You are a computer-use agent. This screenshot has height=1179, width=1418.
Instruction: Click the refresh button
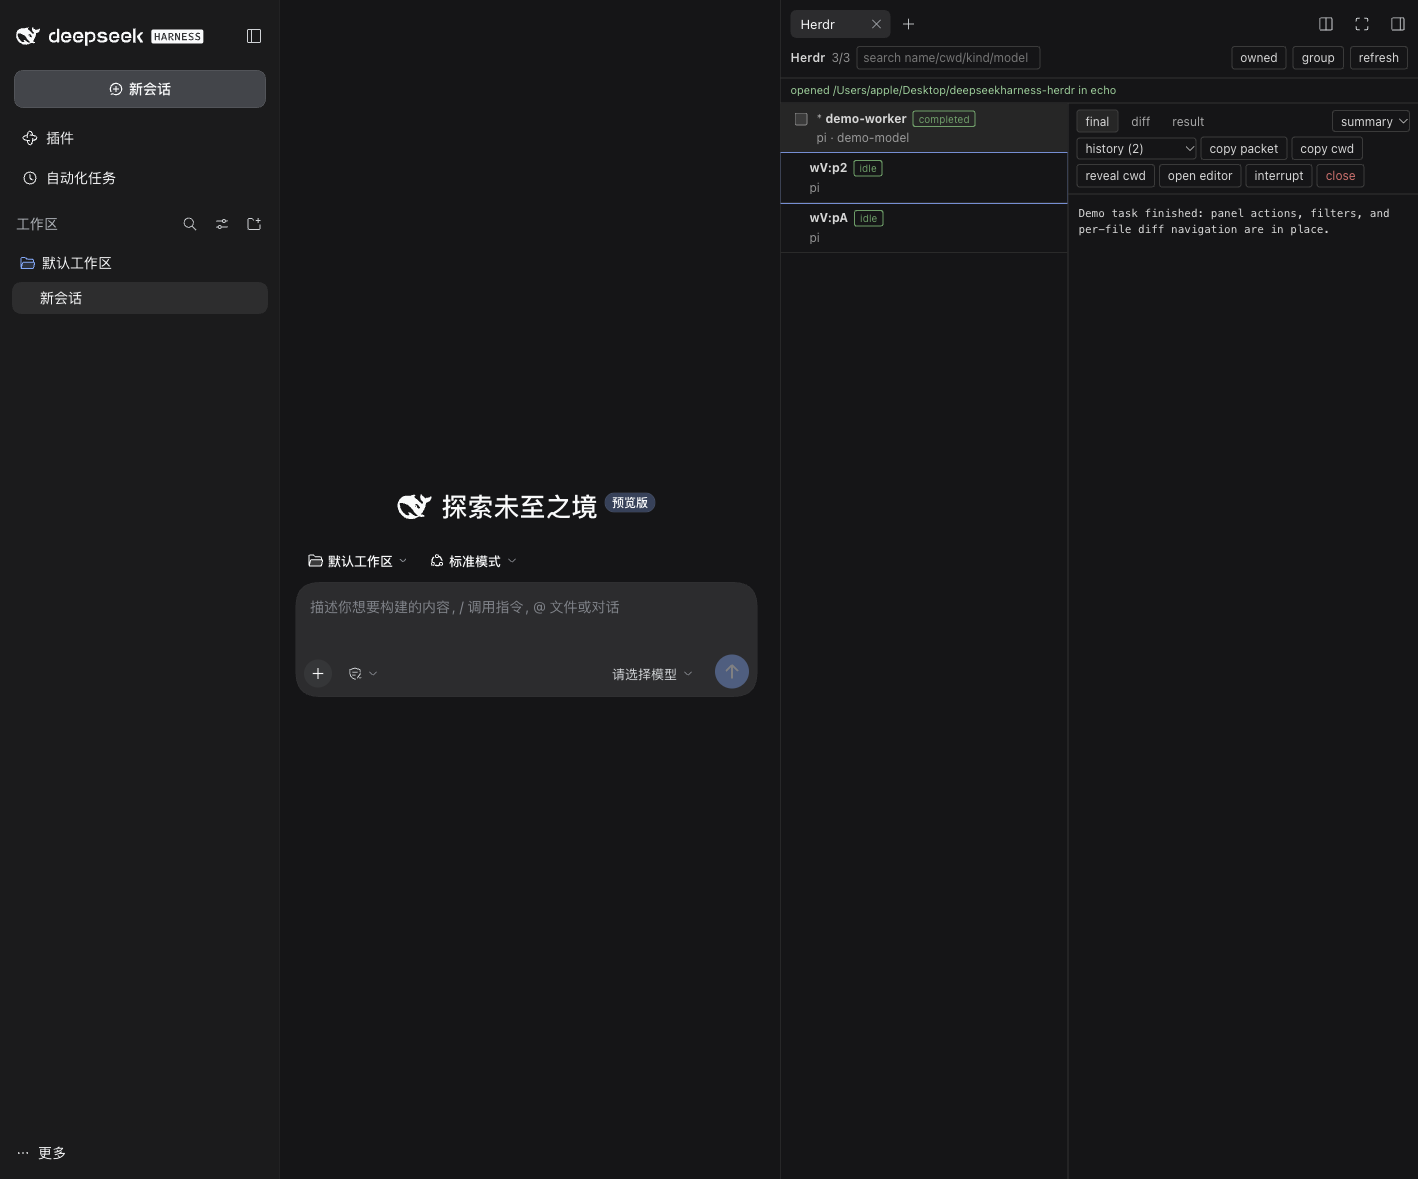(1378, 58)
